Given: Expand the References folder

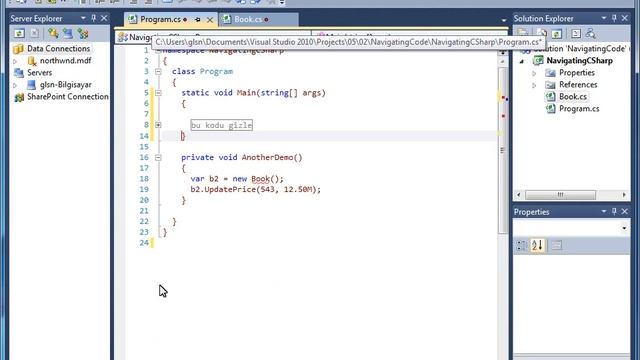Looking at the screenshot, I should (x=534, y=85).
